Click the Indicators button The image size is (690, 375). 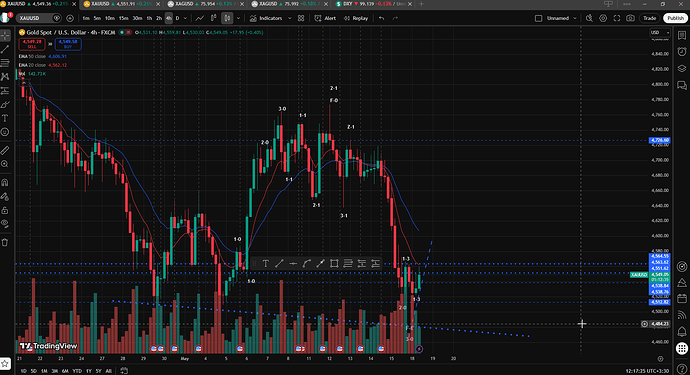266,18
